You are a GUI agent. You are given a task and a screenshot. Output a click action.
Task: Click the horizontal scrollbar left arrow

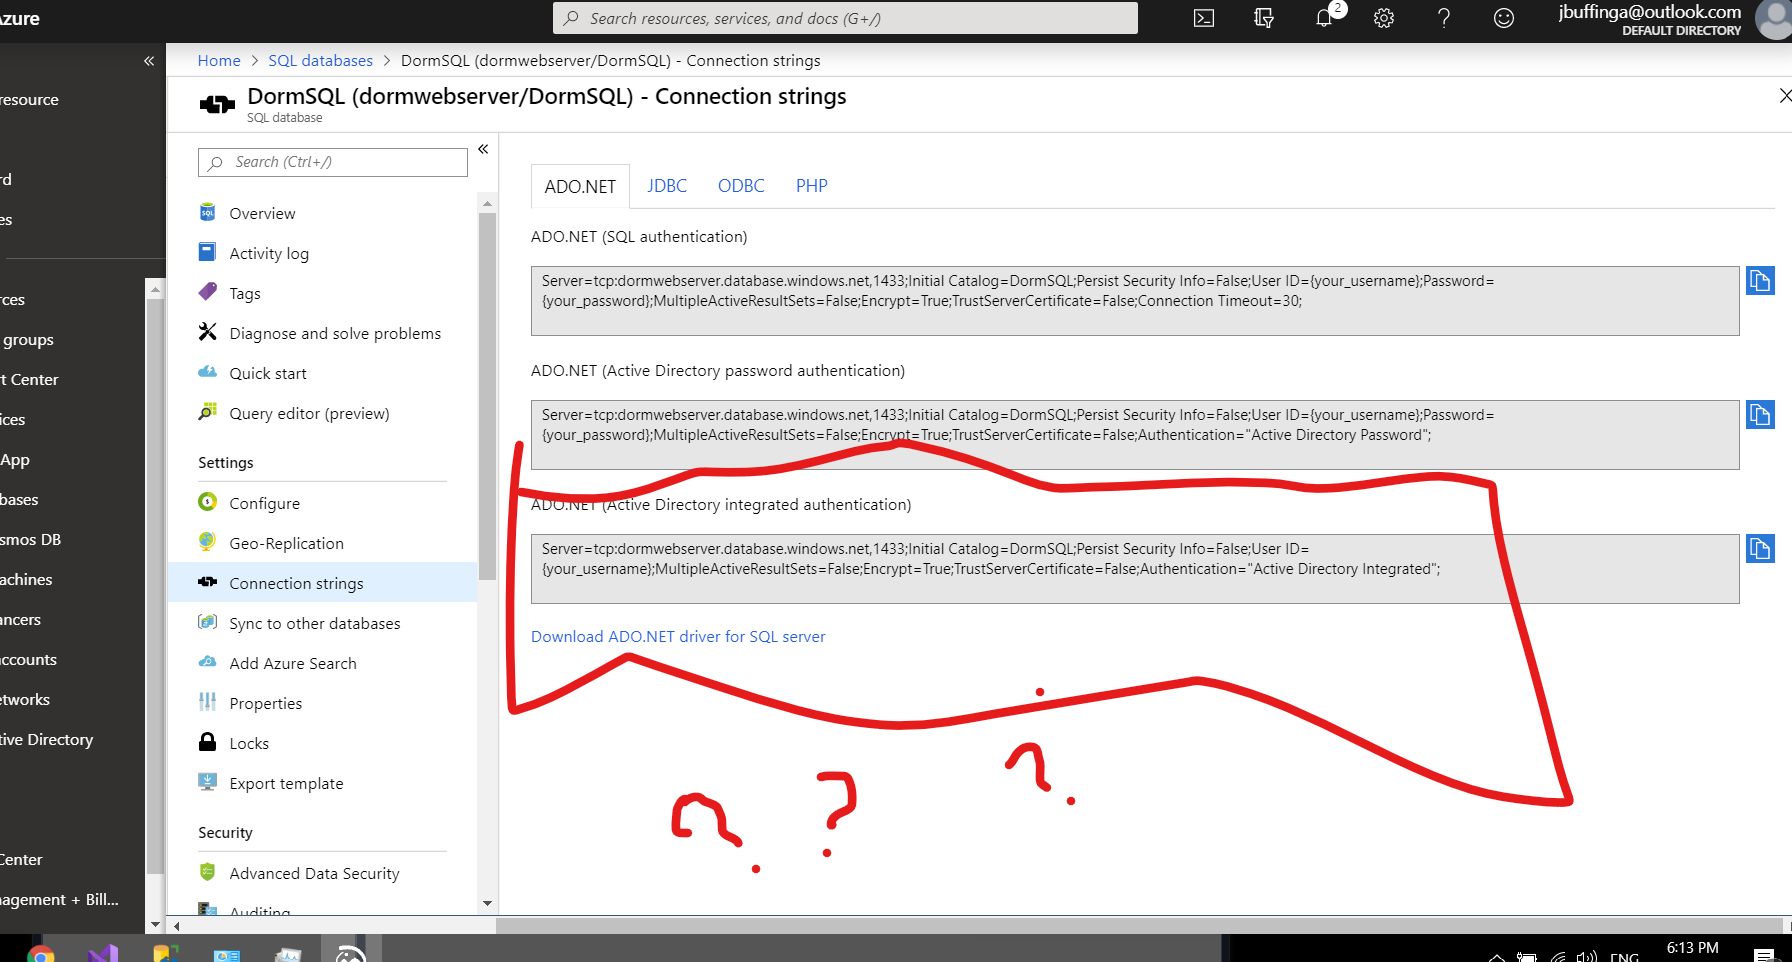point(176,926)
